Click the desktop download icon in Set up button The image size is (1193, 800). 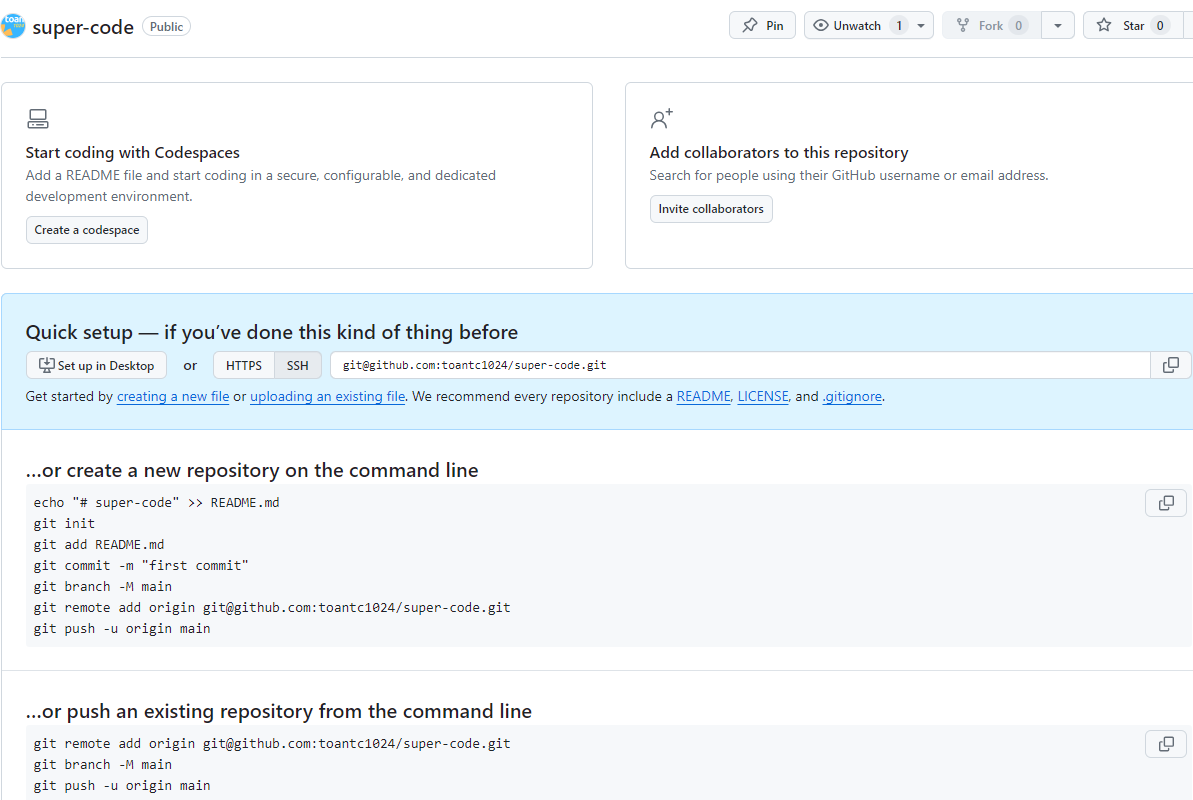pos(46,365)
